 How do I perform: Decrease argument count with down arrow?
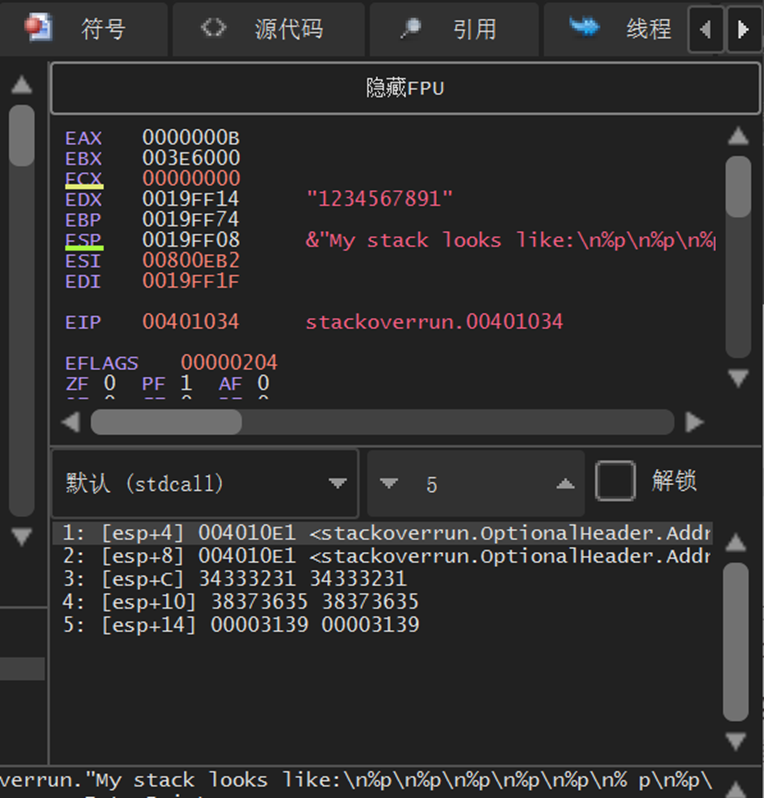click(389, 483)
